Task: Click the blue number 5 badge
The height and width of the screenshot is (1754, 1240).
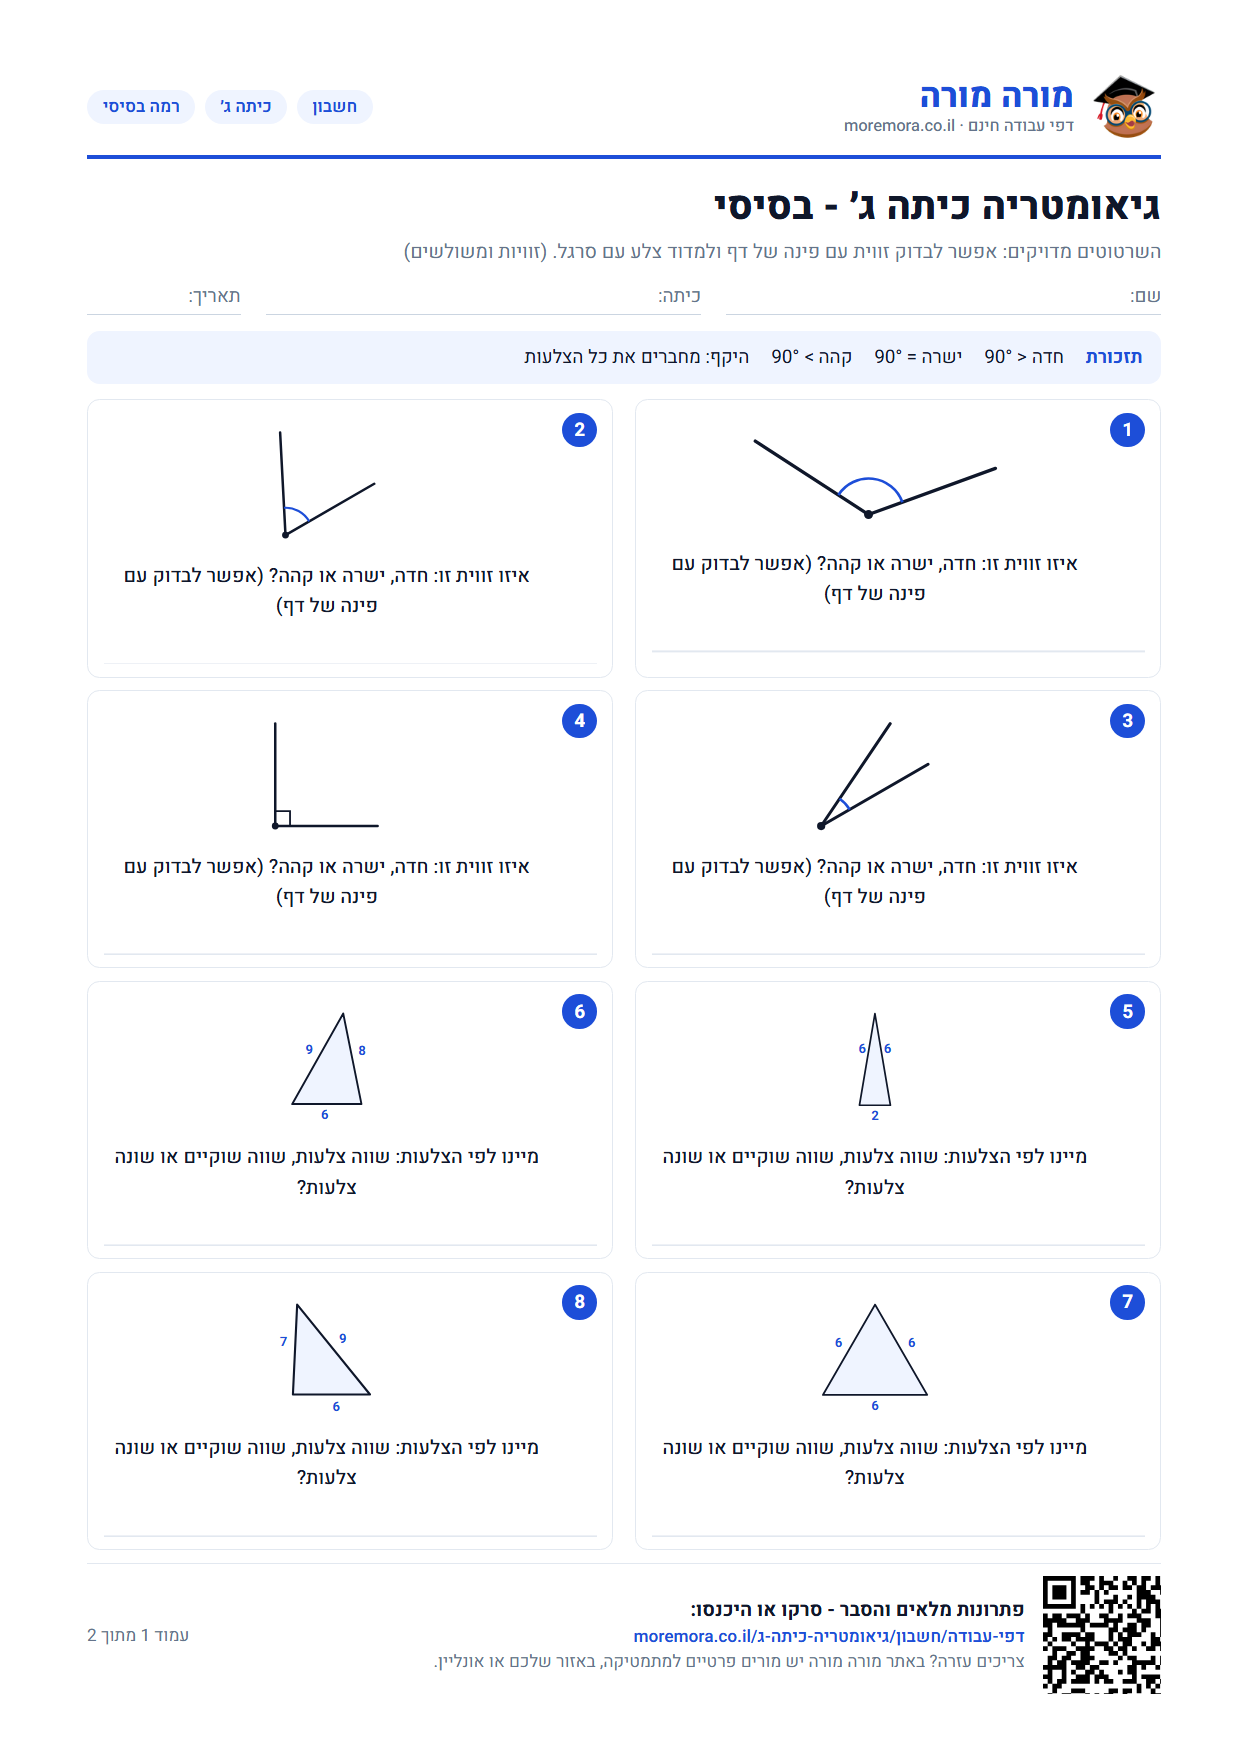Action: coord(1127,1012)
